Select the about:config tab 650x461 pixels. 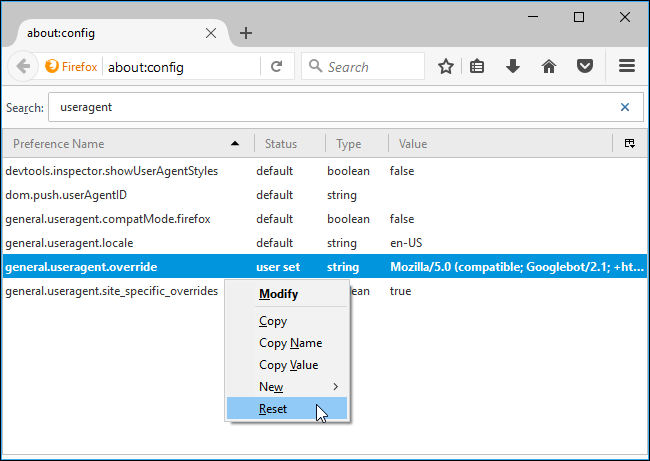coord(100,33)
